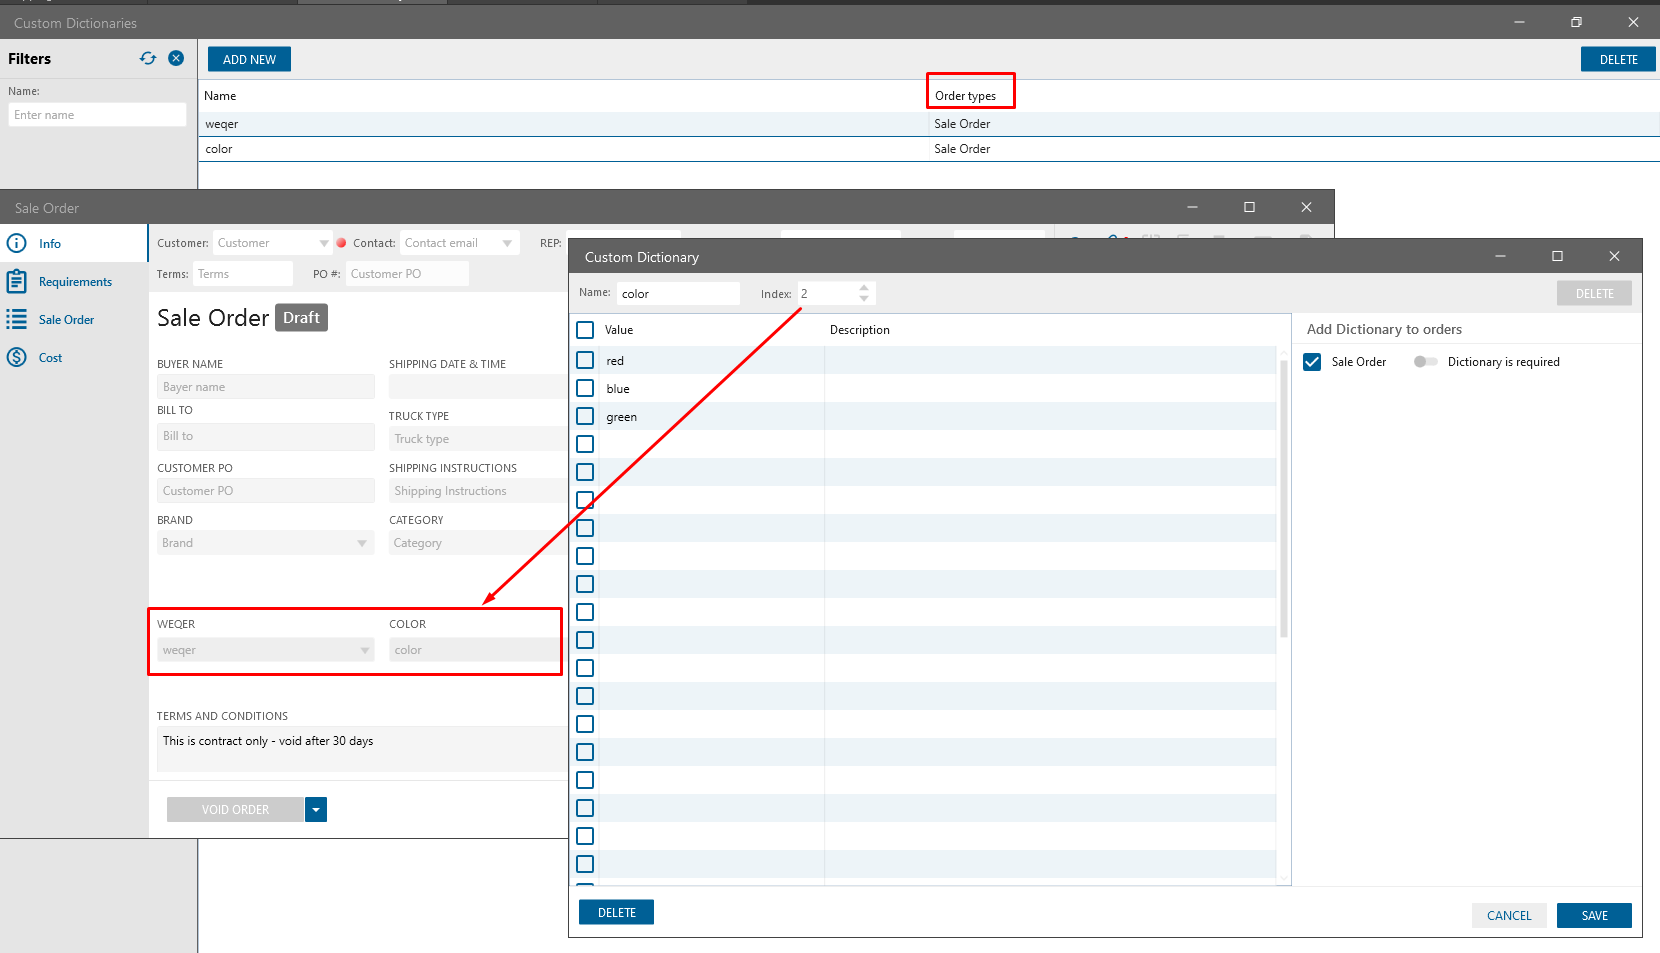Viewport: 1660px width, 953px height.
Task: Increase the Index value with up arrow
Action: pos(864,288)
